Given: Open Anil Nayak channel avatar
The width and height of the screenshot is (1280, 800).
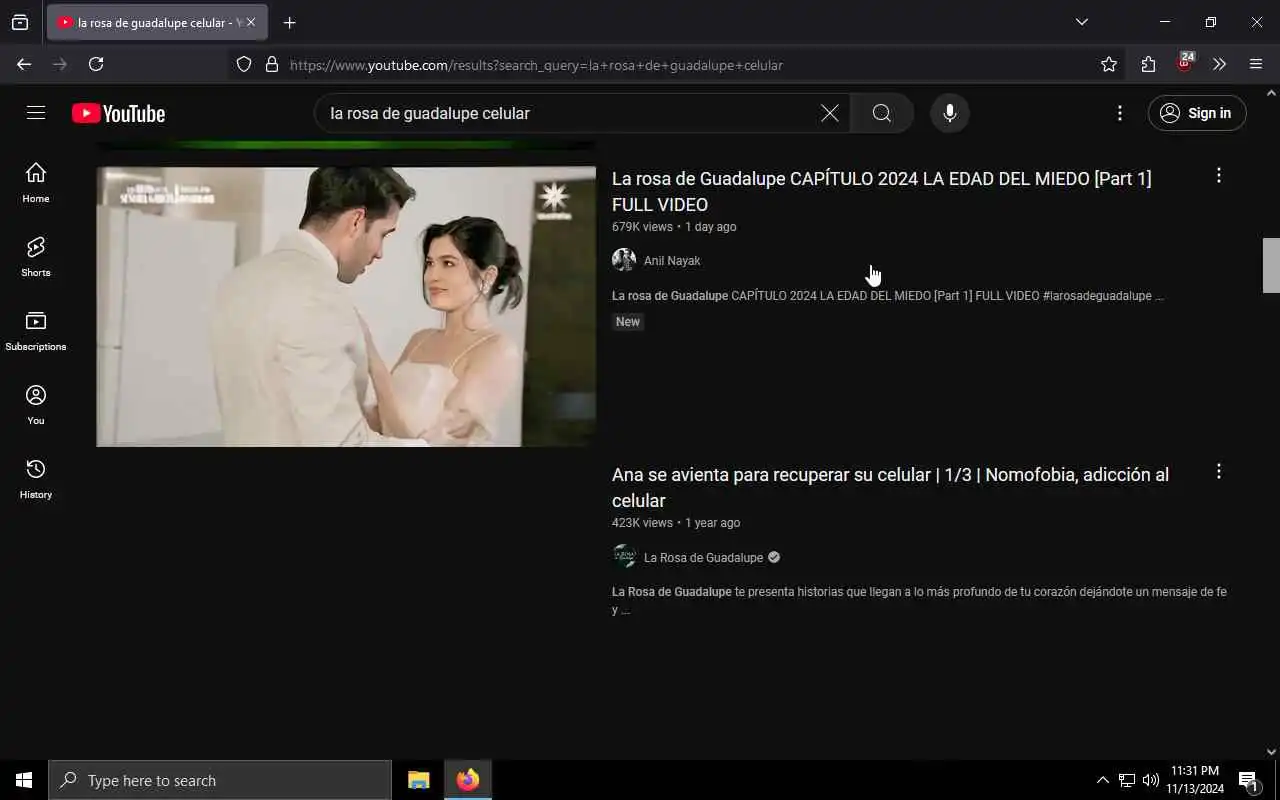Looking at the screenshot, I should (x=624, y=260).
